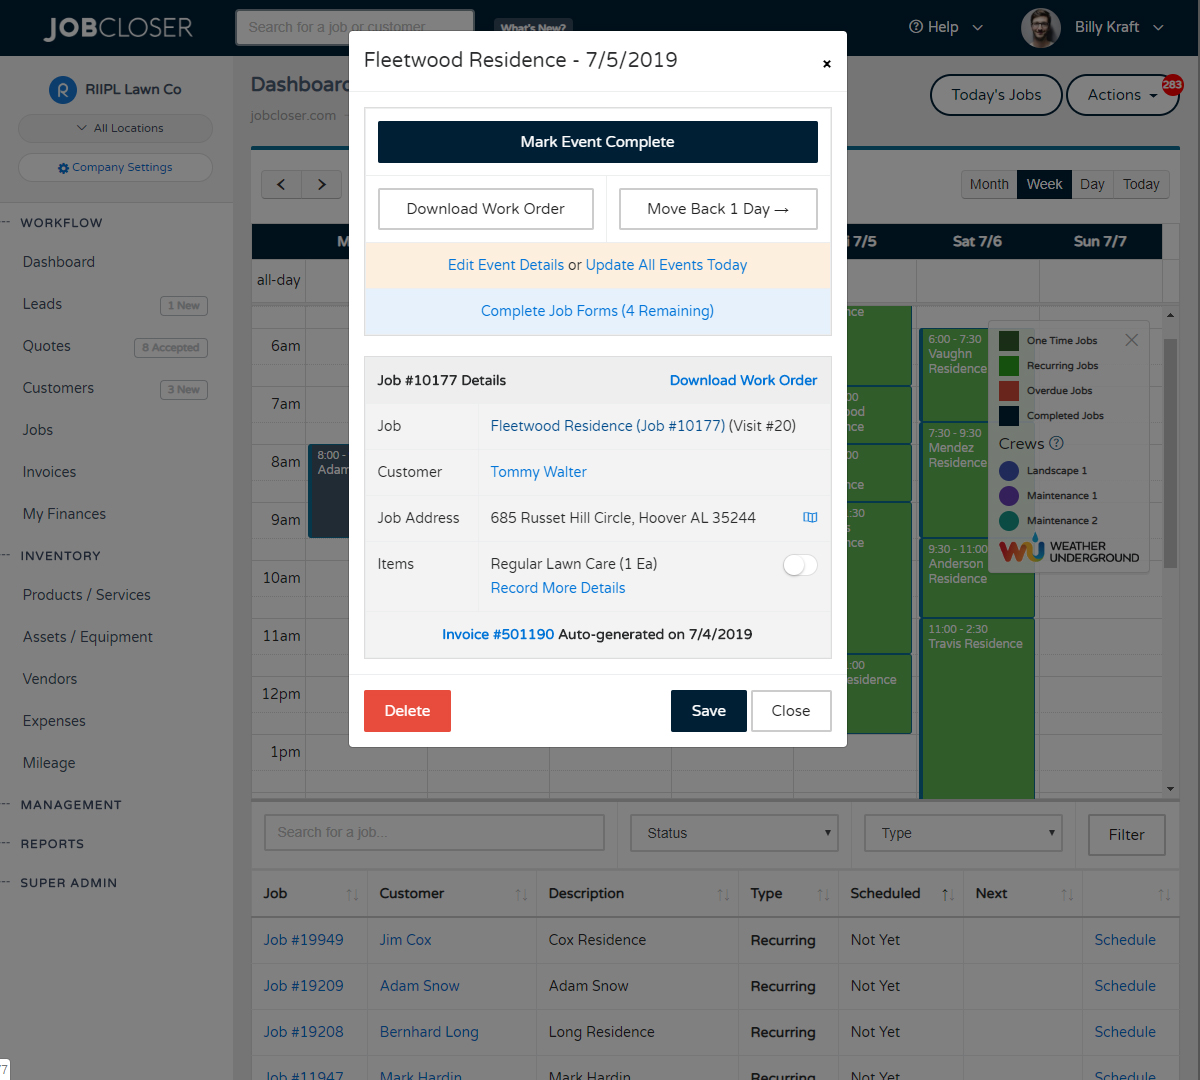Toggle the Regular Lawn Care item switch
Viewport: 1200px width, 1080px height.
point(800,565)
